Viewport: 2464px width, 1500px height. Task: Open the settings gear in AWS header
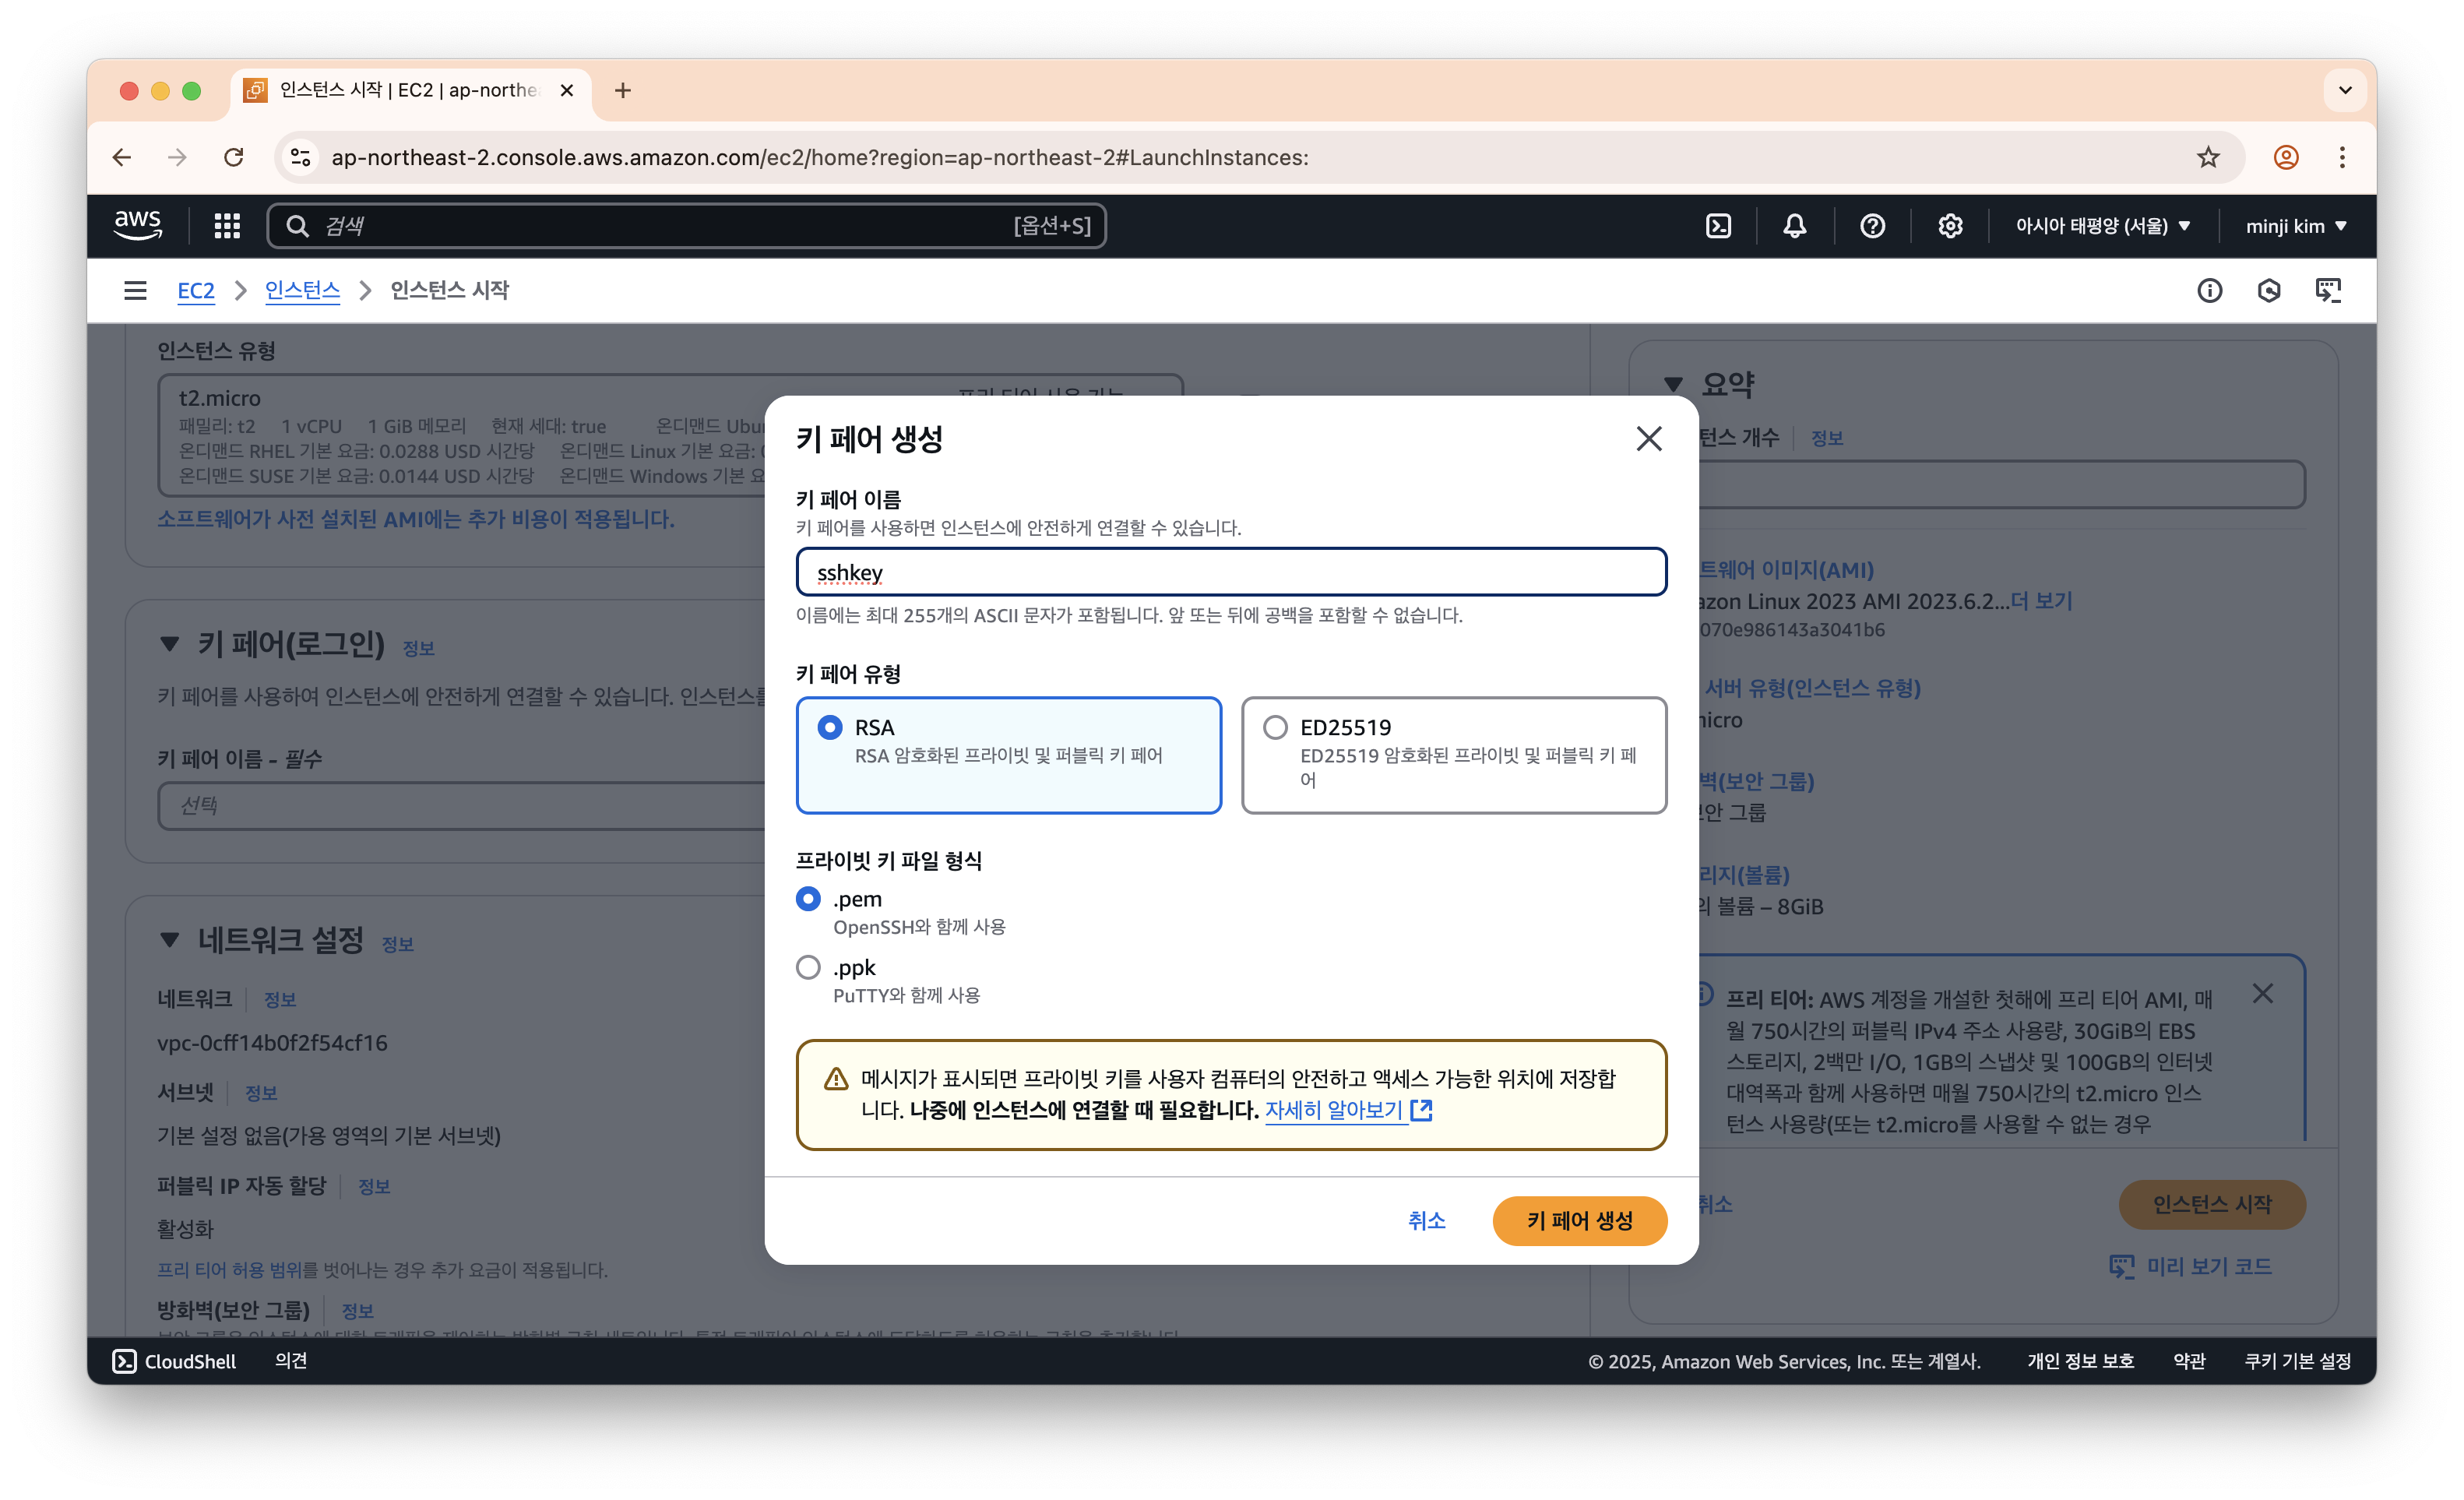coord(1950,226)
